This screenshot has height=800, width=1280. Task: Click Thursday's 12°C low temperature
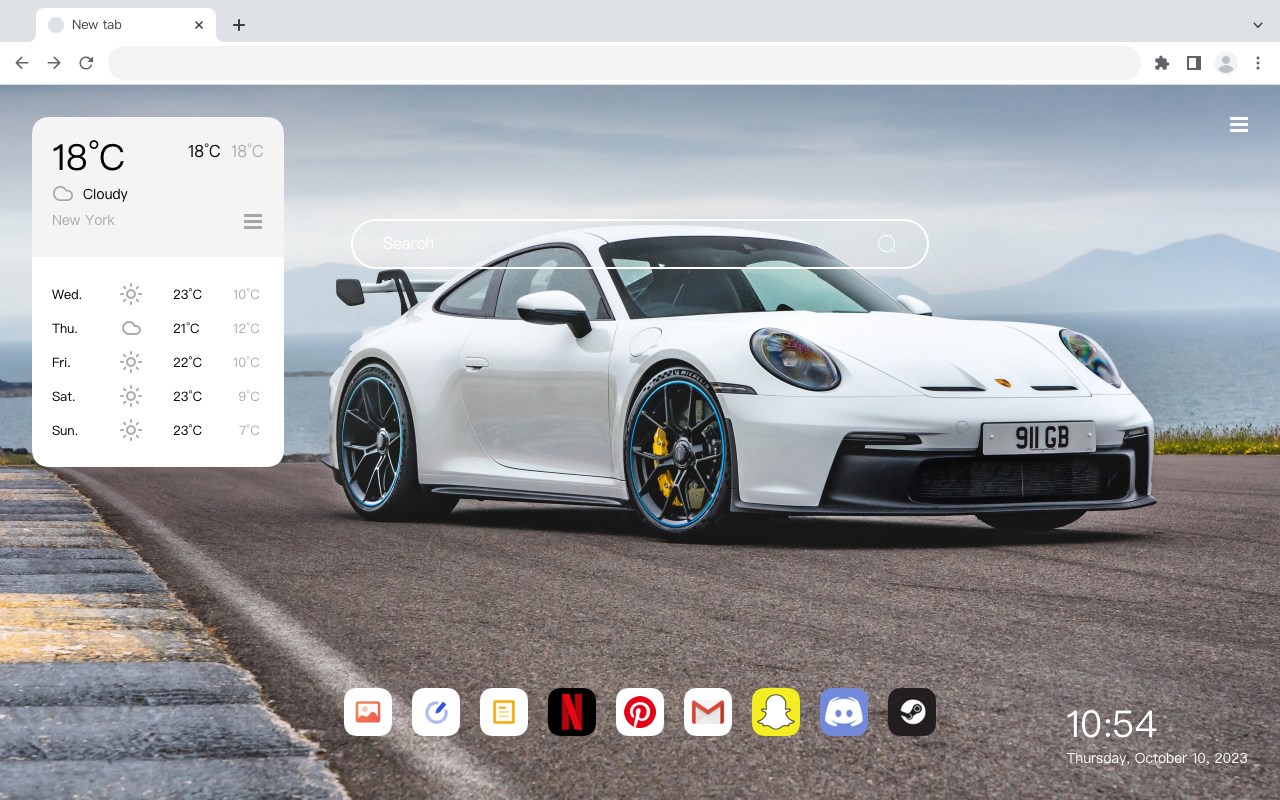(246, 328)
